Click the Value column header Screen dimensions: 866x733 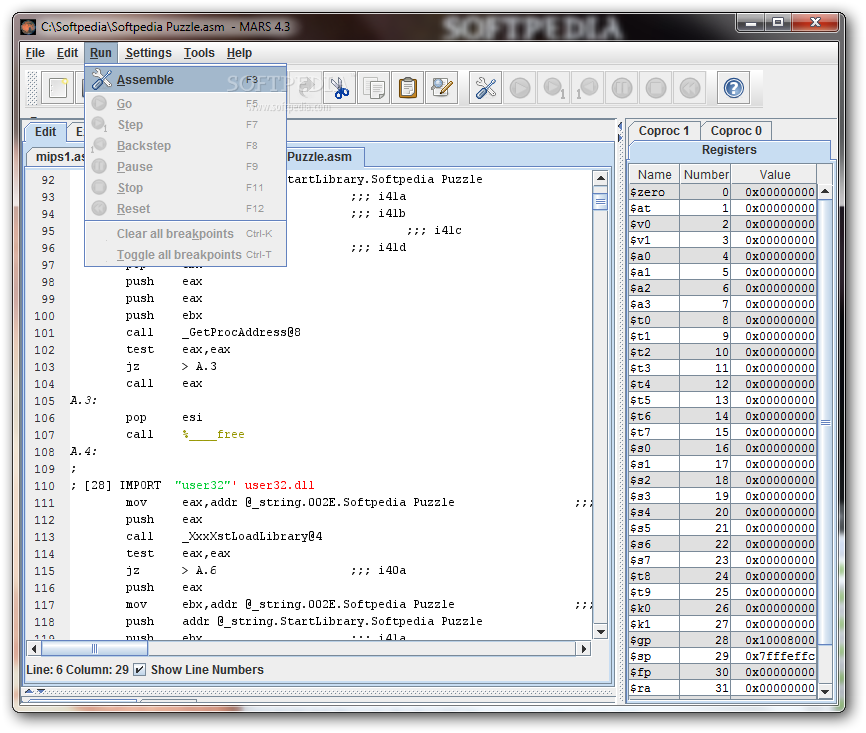point(774,175)
